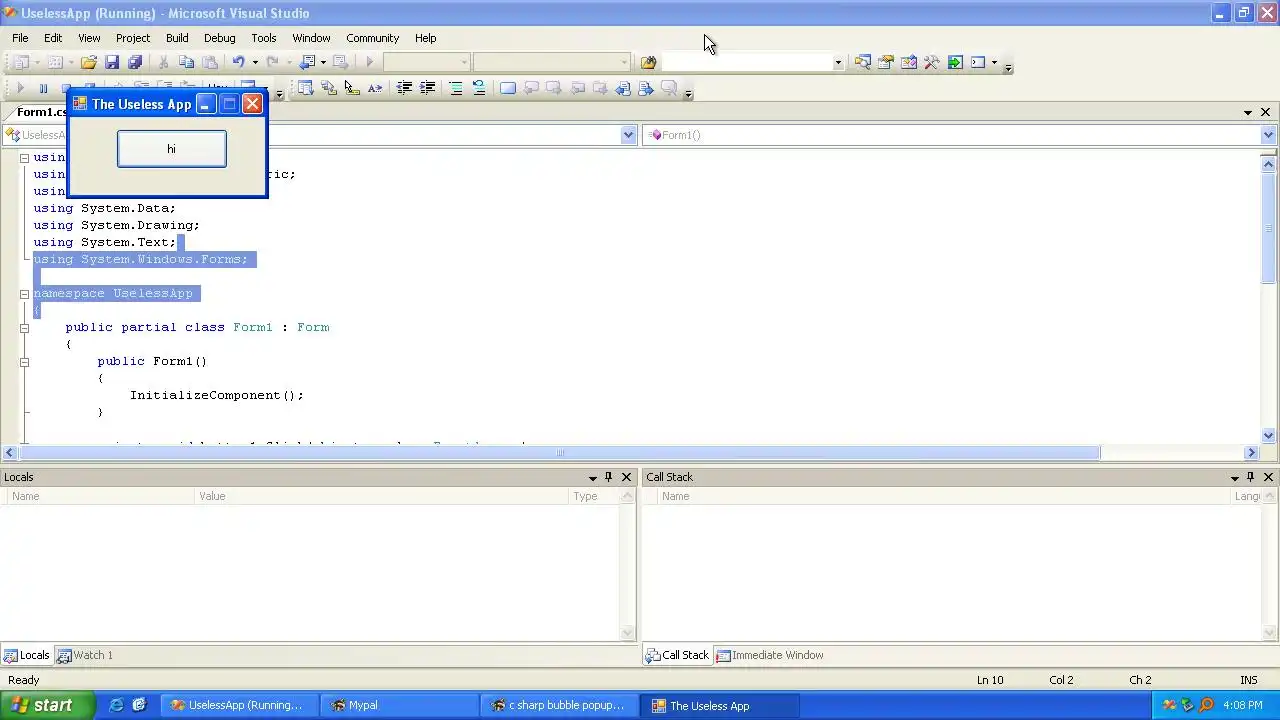
Task: Click the Find in Files icon
Action: (x=648, y=62)
